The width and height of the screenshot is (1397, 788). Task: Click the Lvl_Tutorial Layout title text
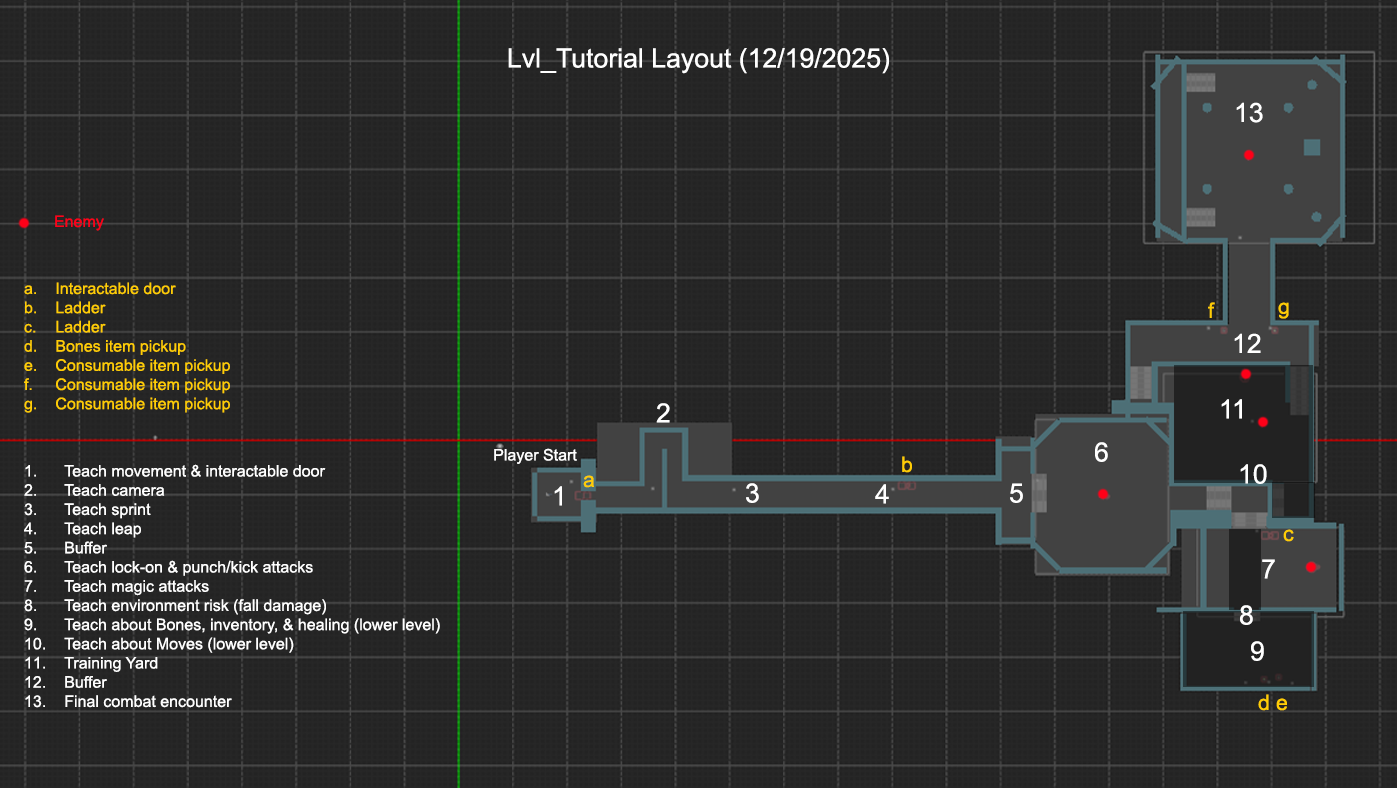tap(699, 59)
